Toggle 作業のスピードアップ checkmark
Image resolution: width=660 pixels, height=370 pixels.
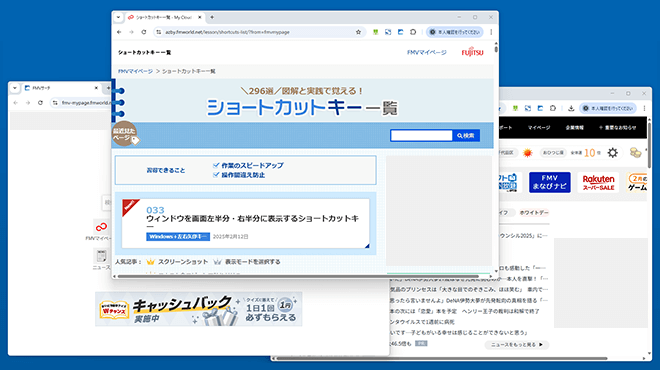[x=216, y=165]
